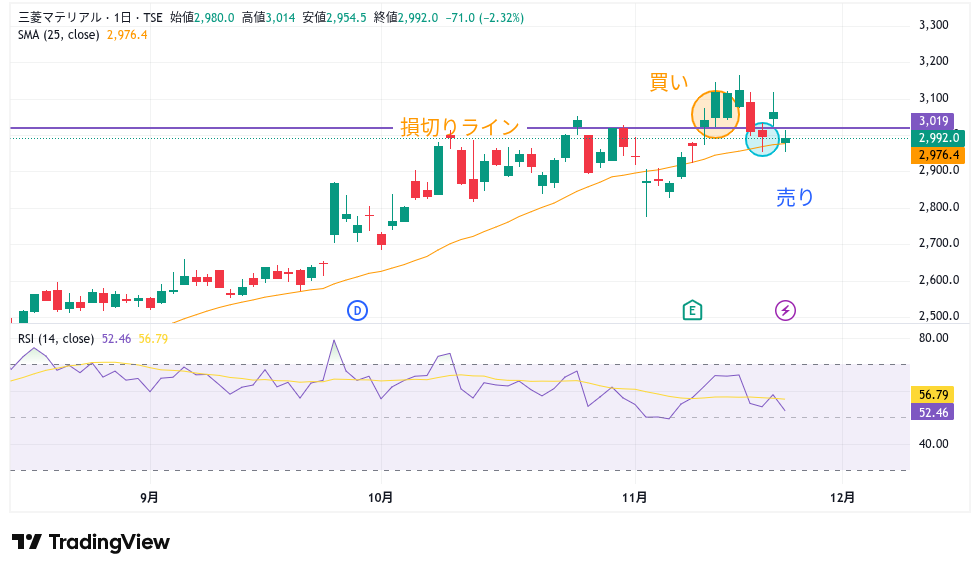Click the 10月 label on time axis

click(x=381, y=496)
